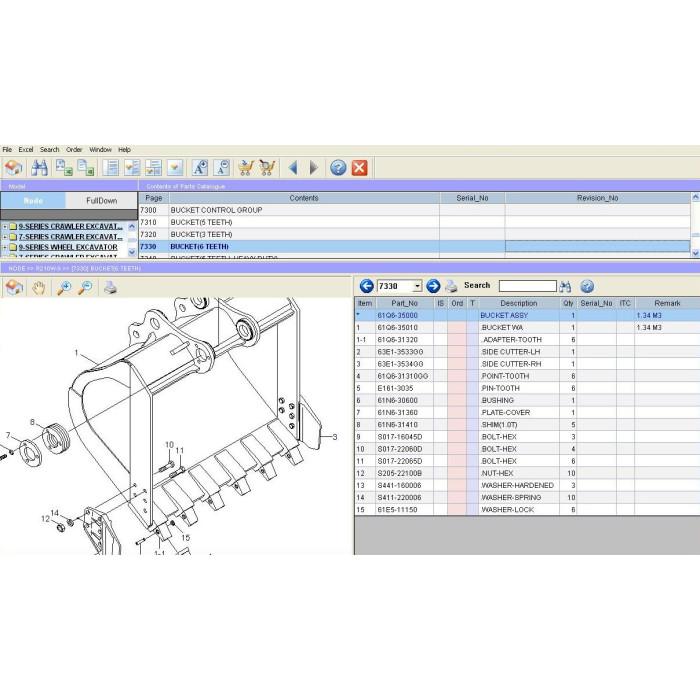Click the three-pane layout icon

point(153,168)
